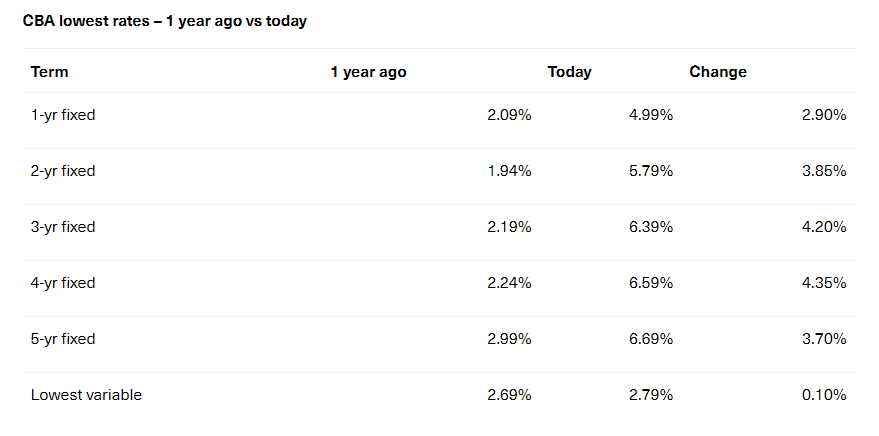Click the CBA lowest rates table title
The image size is (879, 436).
point(164,21)
